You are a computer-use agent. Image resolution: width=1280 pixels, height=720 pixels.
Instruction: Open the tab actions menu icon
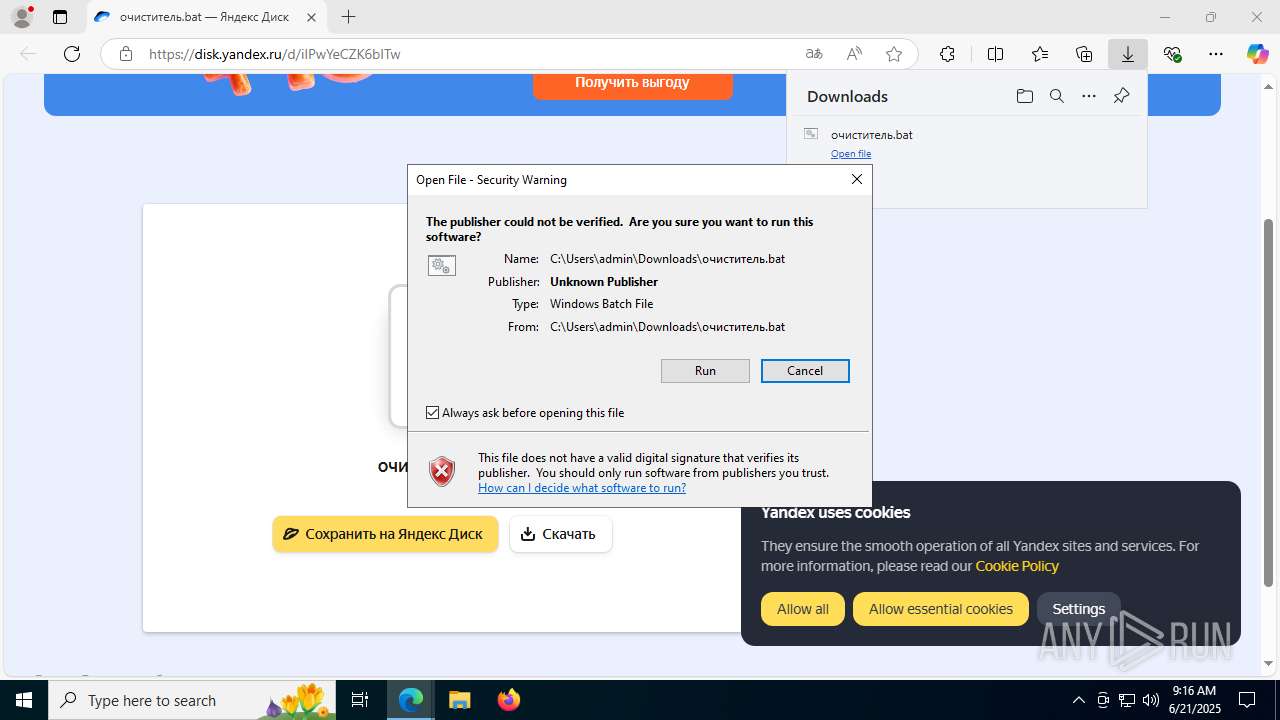point(60,17)
